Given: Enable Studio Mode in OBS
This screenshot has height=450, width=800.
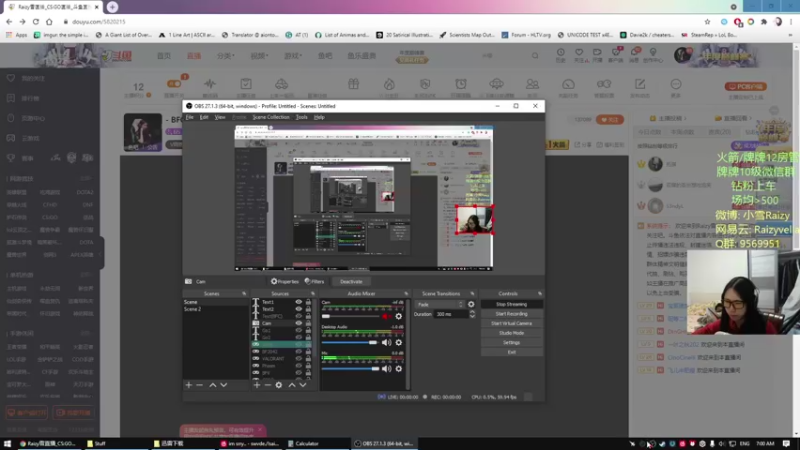Looking at the screenshot, I should pos(511,333).
